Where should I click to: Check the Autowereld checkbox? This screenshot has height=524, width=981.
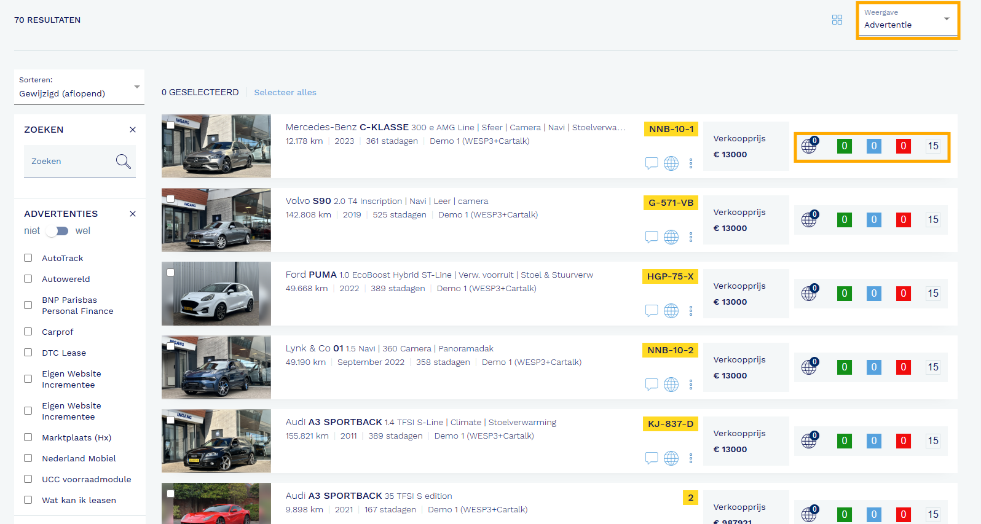coord(28,279)
